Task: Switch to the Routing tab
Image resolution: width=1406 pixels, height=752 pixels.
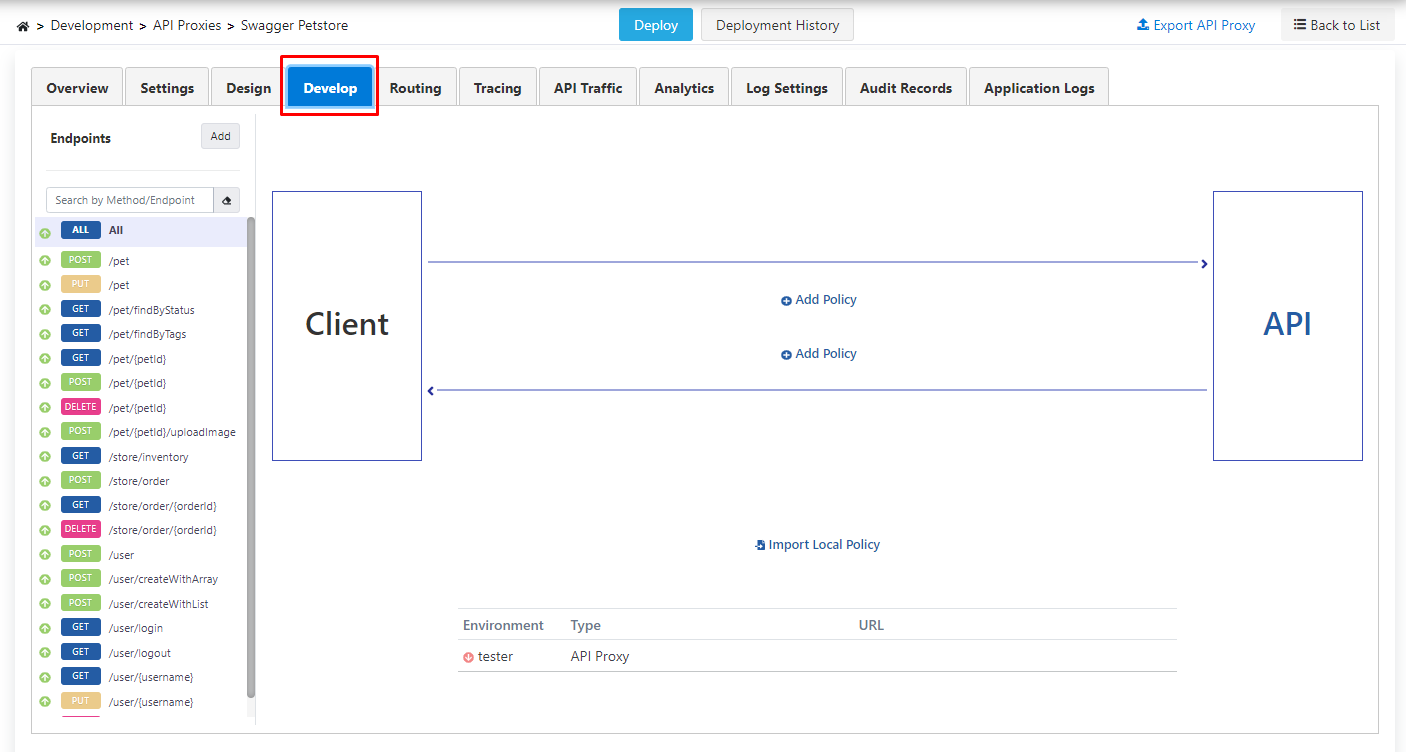Action: (x=415, y=88)
